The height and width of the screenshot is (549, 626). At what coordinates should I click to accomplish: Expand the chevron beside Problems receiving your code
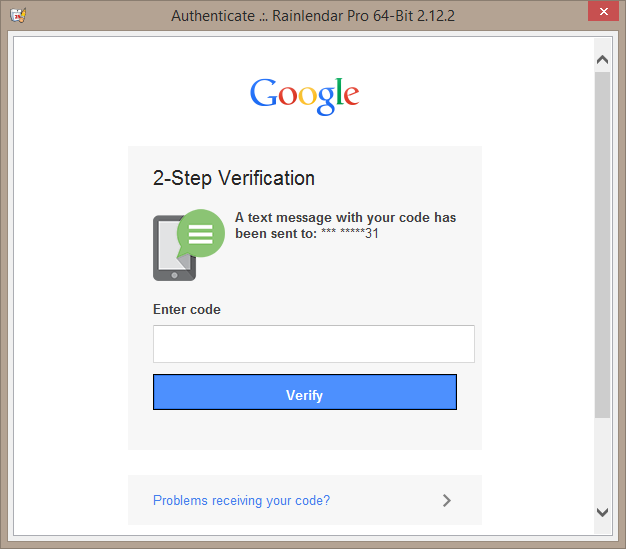(447, 500)
